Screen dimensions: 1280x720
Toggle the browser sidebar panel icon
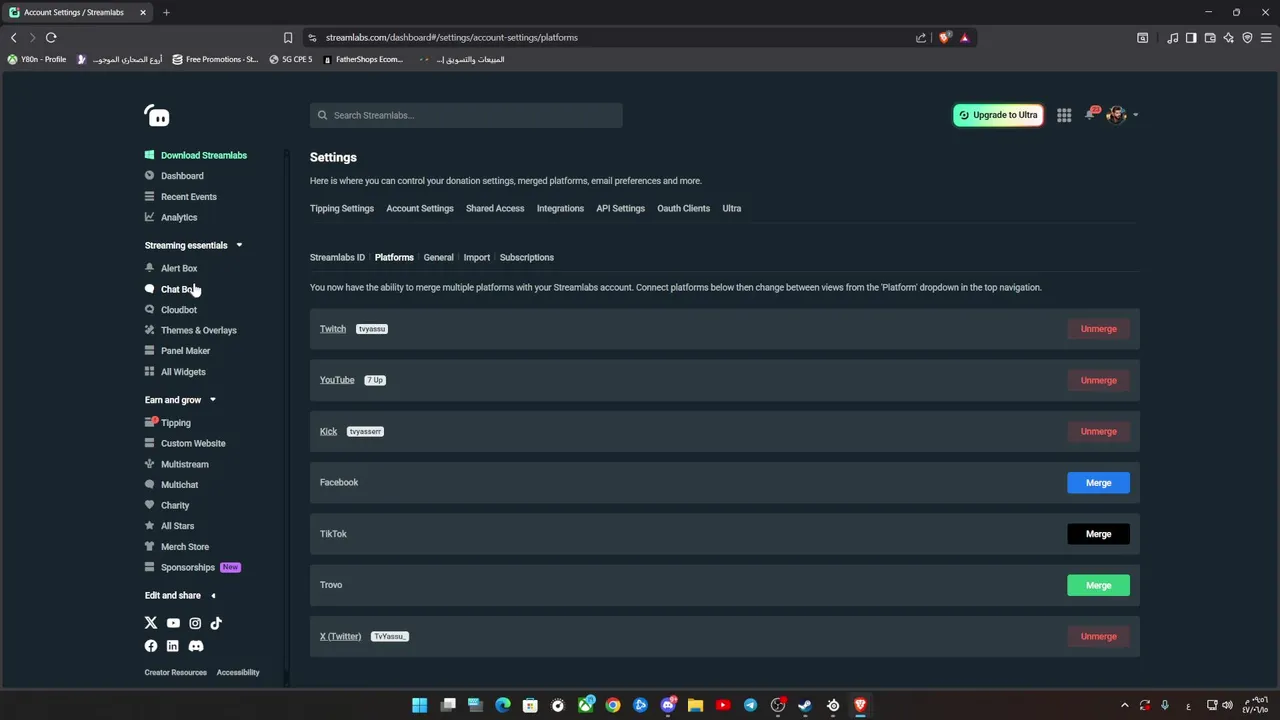1191,37
